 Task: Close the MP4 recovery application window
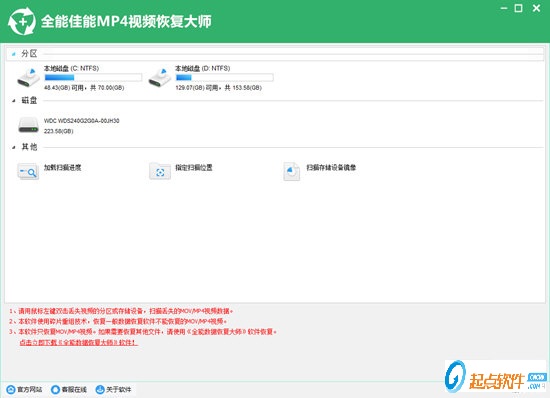tap(536, 8)
